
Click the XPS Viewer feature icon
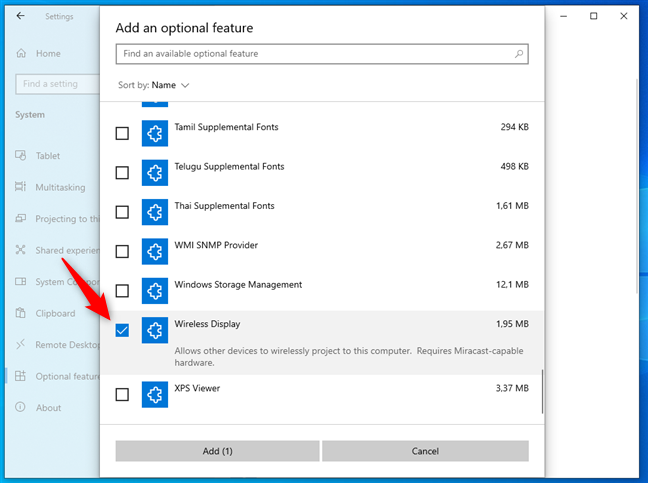[x=155, y=395]
